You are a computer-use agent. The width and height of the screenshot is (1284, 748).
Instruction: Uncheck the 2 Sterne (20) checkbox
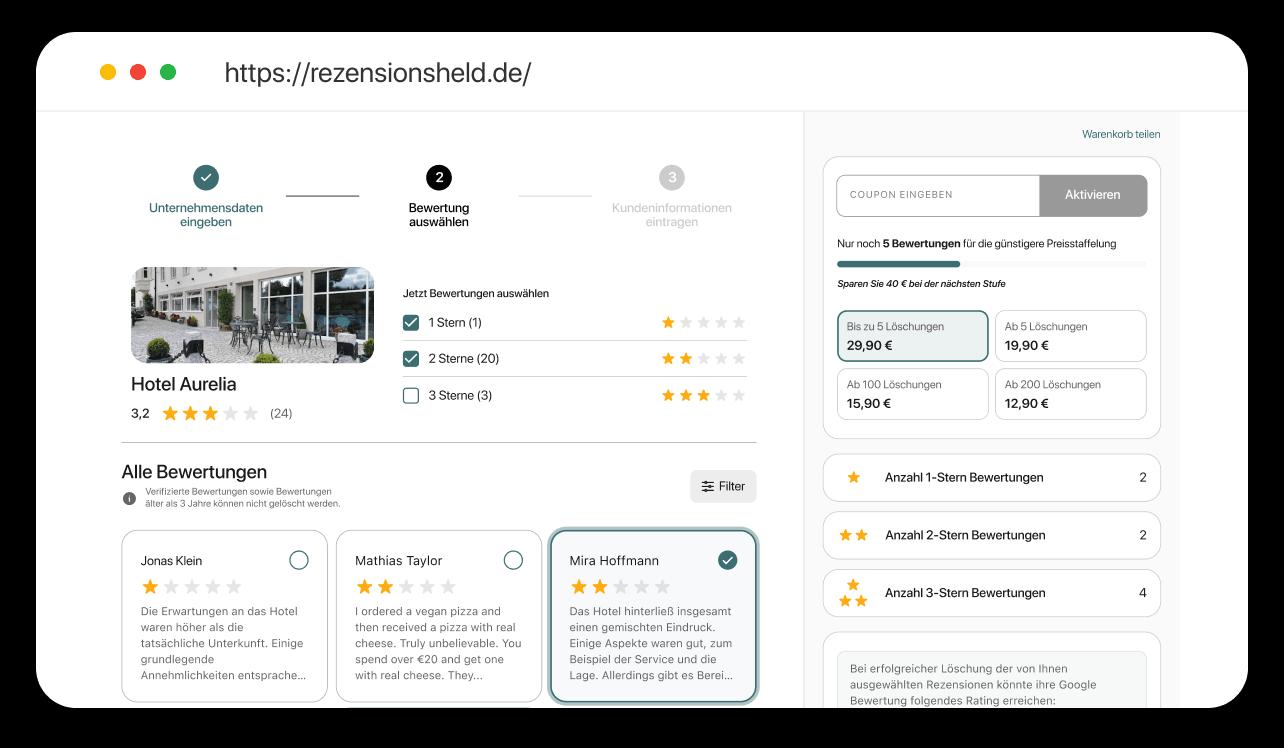pos(411,359)
